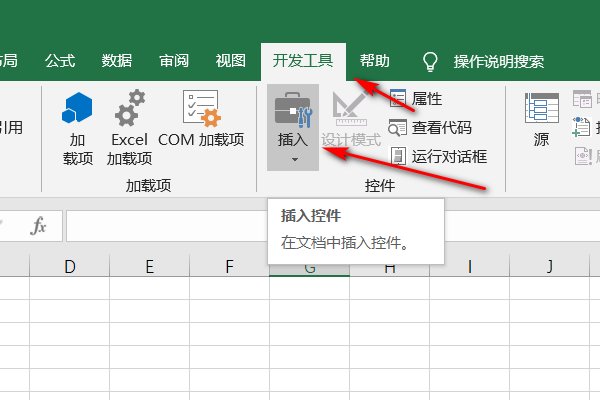Open the 加载项 add-ins button
Viewport: 600px width, 400px height.
[x=77, y=129]
